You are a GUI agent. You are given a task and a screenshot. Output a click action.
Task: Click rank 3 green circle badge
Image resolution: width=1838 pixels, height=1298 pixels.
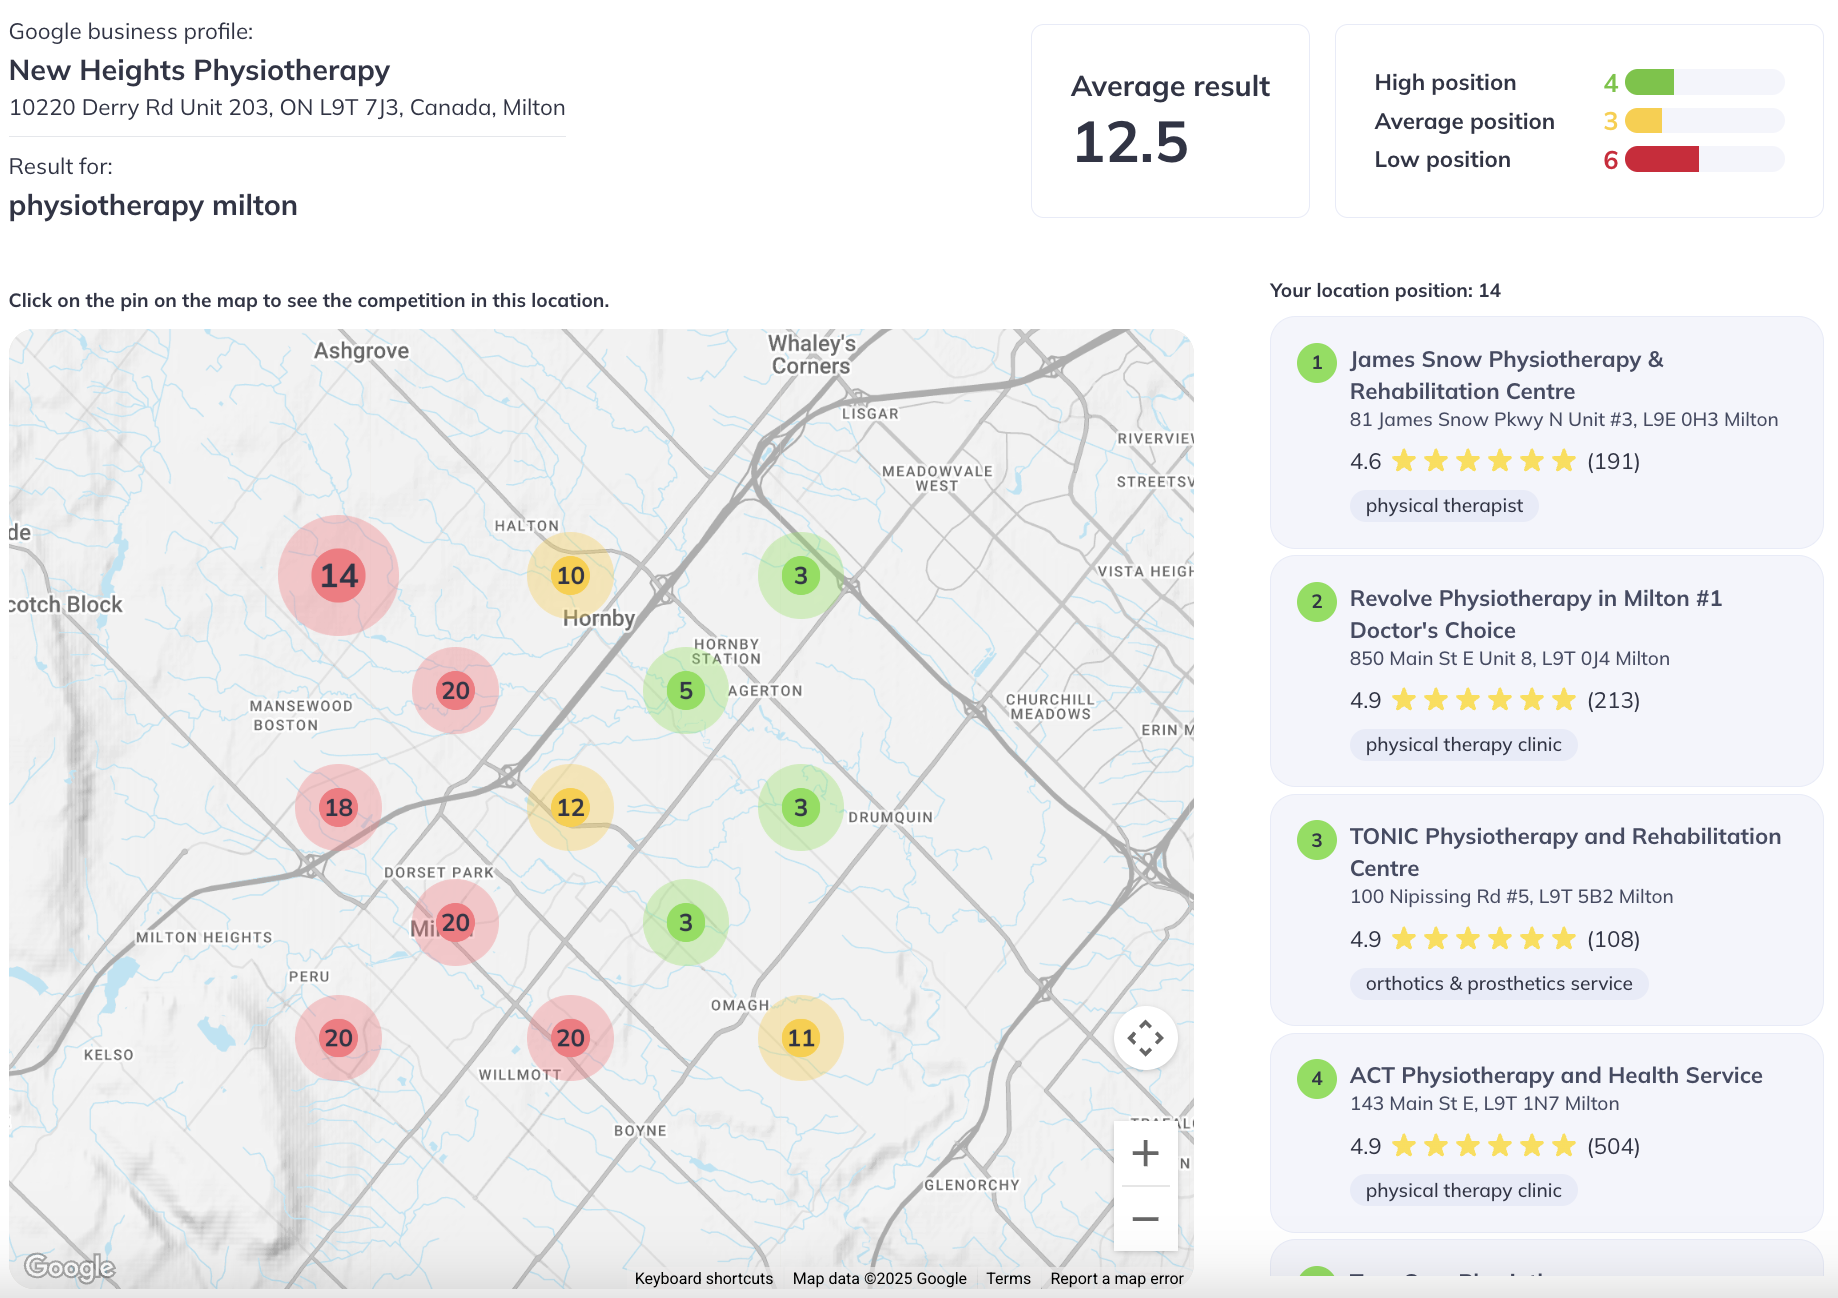click(x=1317, y=840)
